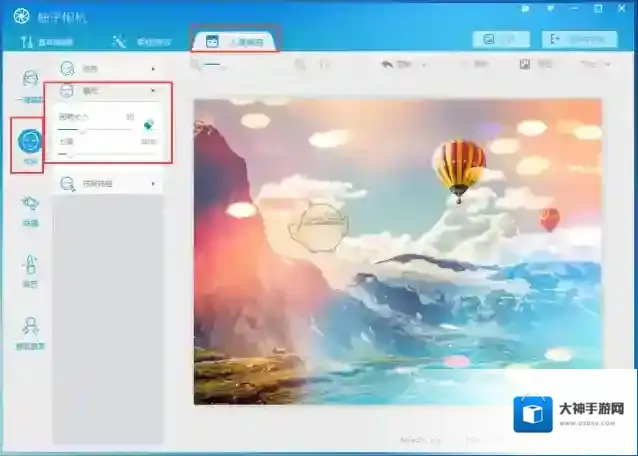This screenshot has height=456, width=638.
Task: Select the head-with-arrows slimming sidebar icon
Action: point(31,327)
